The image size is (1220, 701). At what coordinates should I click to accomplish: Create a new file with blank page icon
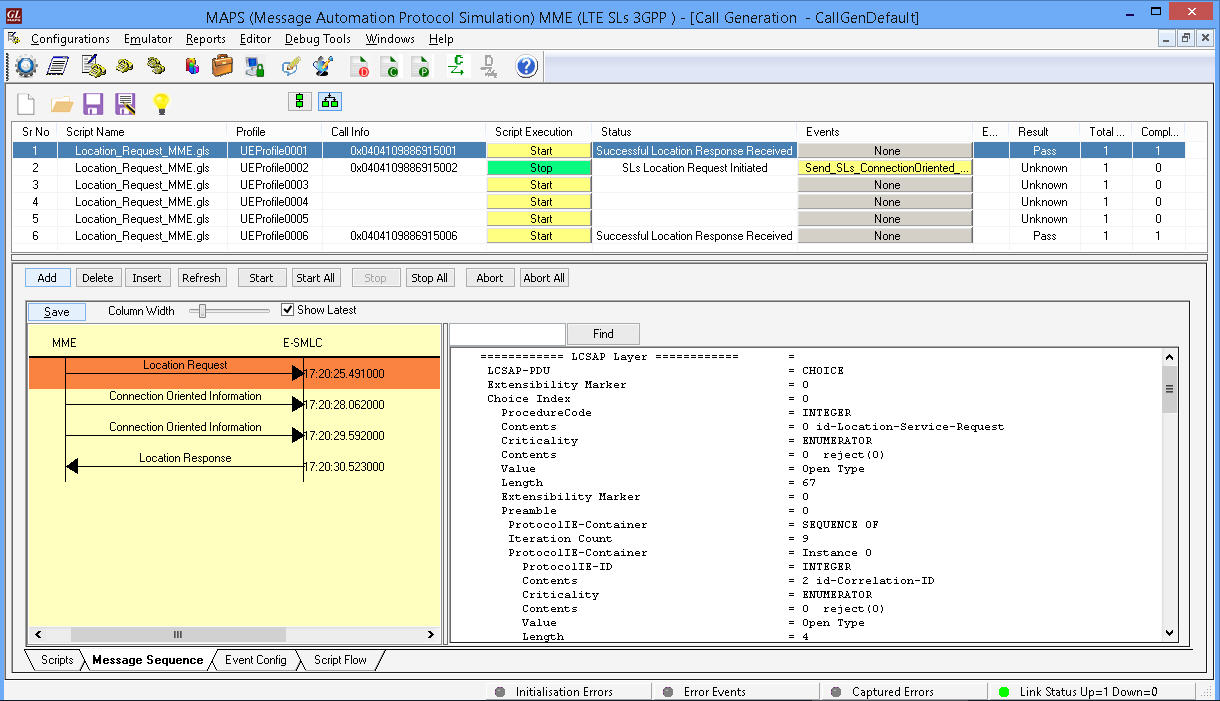(26, 101)
